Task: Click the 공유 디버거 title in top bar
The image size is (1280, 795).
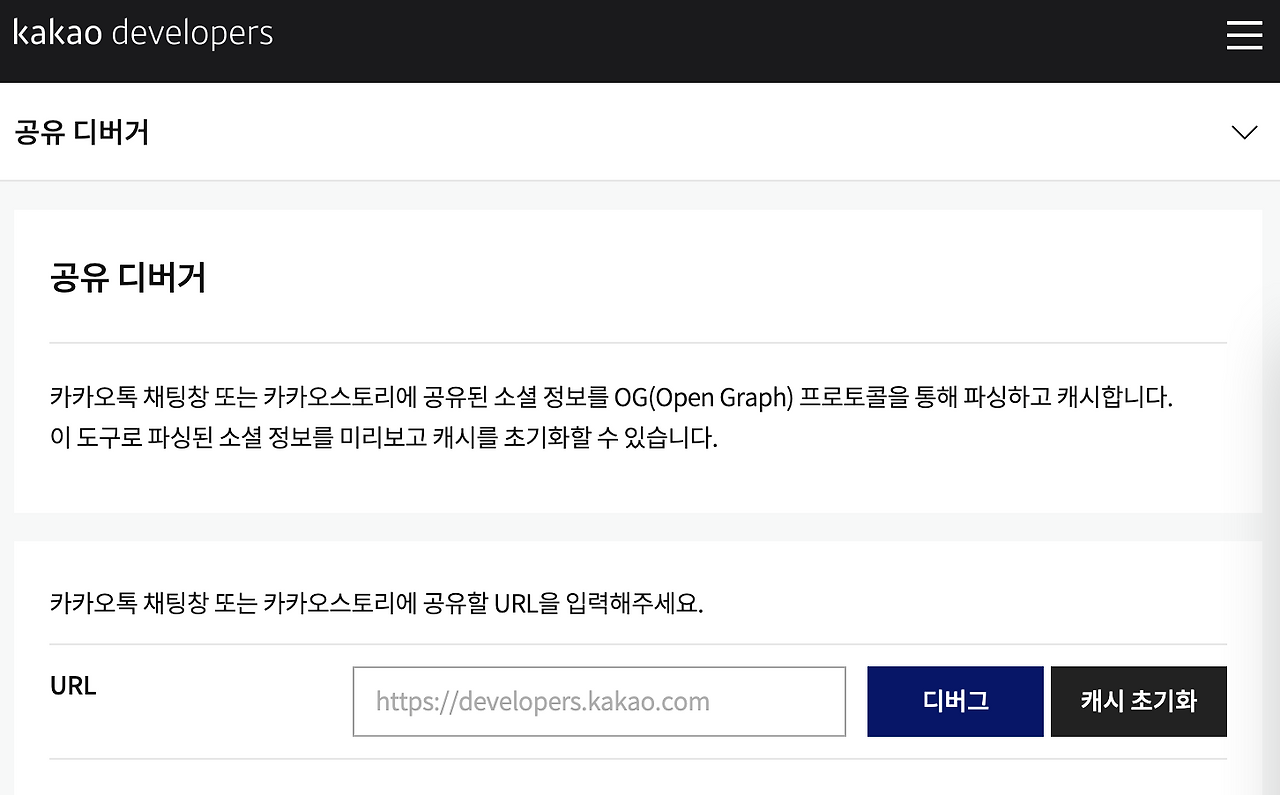Action: pos(82,132)
